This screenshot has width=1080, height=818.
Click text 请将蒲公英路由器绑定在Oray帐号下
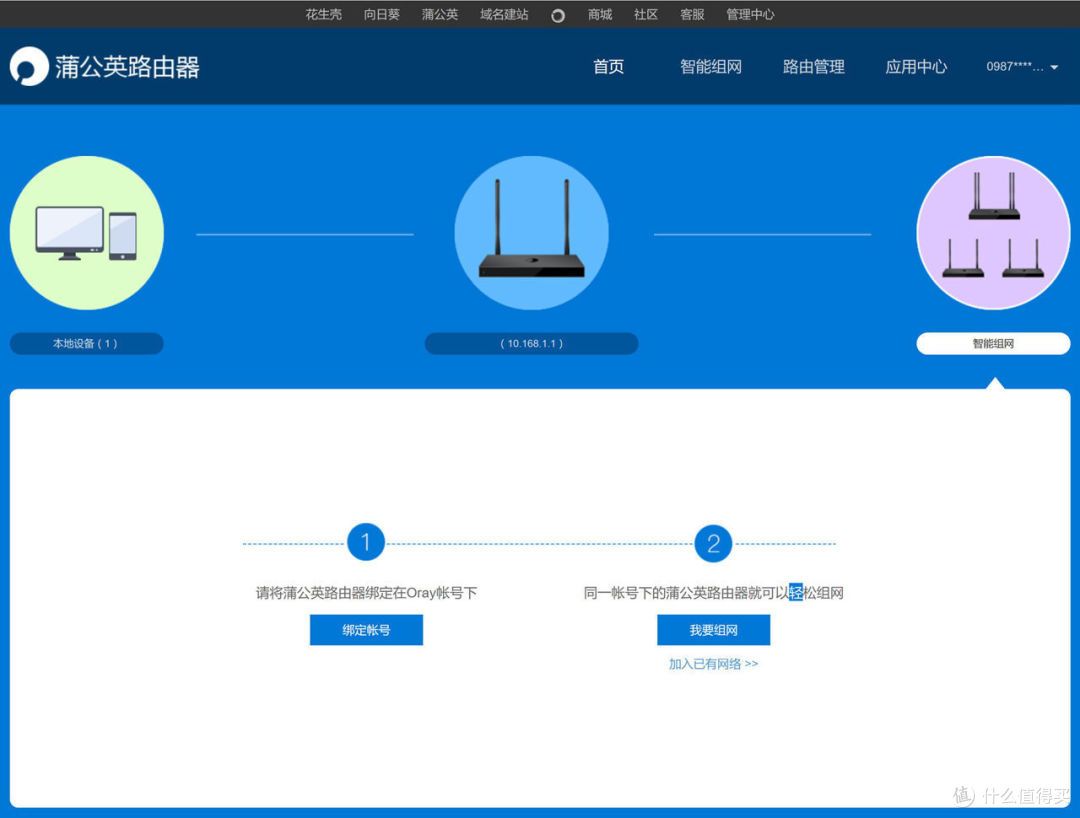(x=366, y=593)
